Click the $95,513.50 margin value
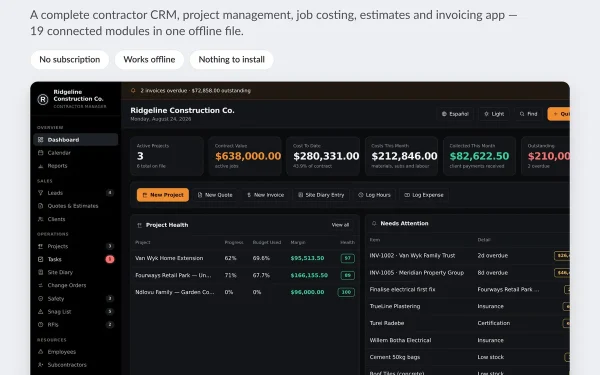This screenshot has height=375, width=600. pos(307,258)
